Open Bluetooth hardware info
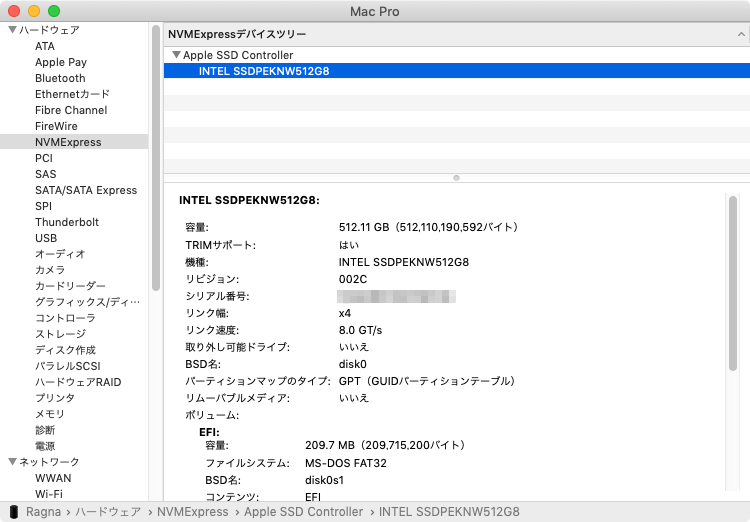750x522 pixels. pos(60,78)
